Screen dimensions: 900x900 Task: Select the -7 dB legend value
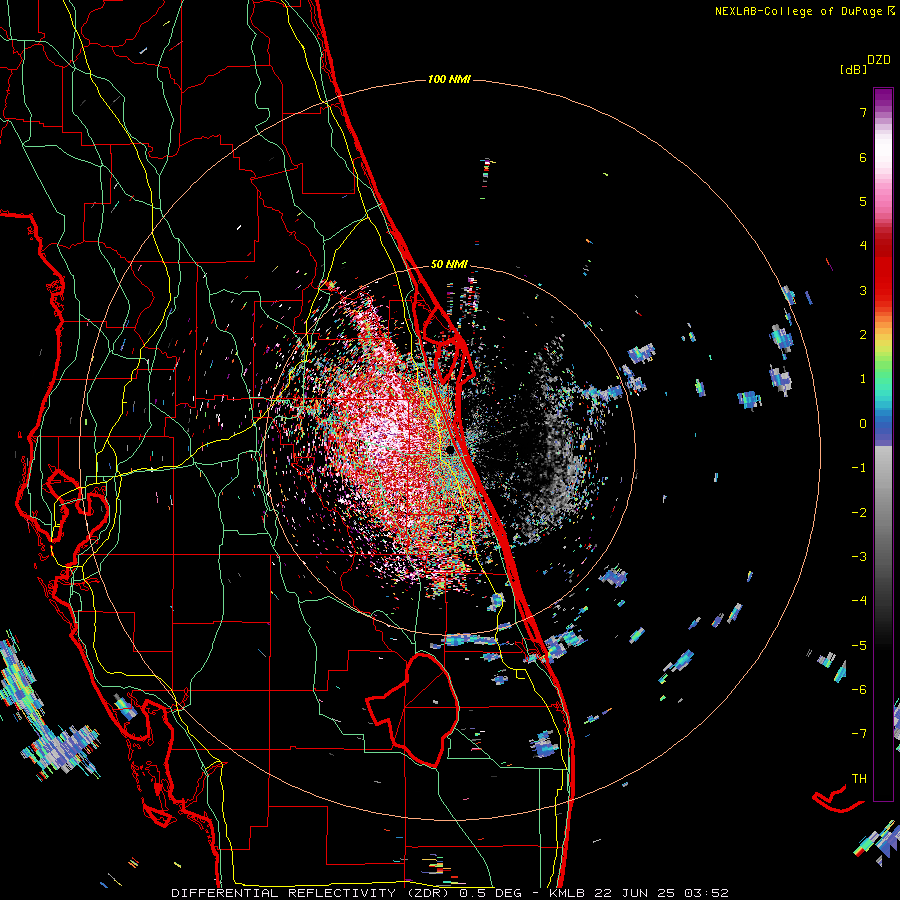coord(859,734)
